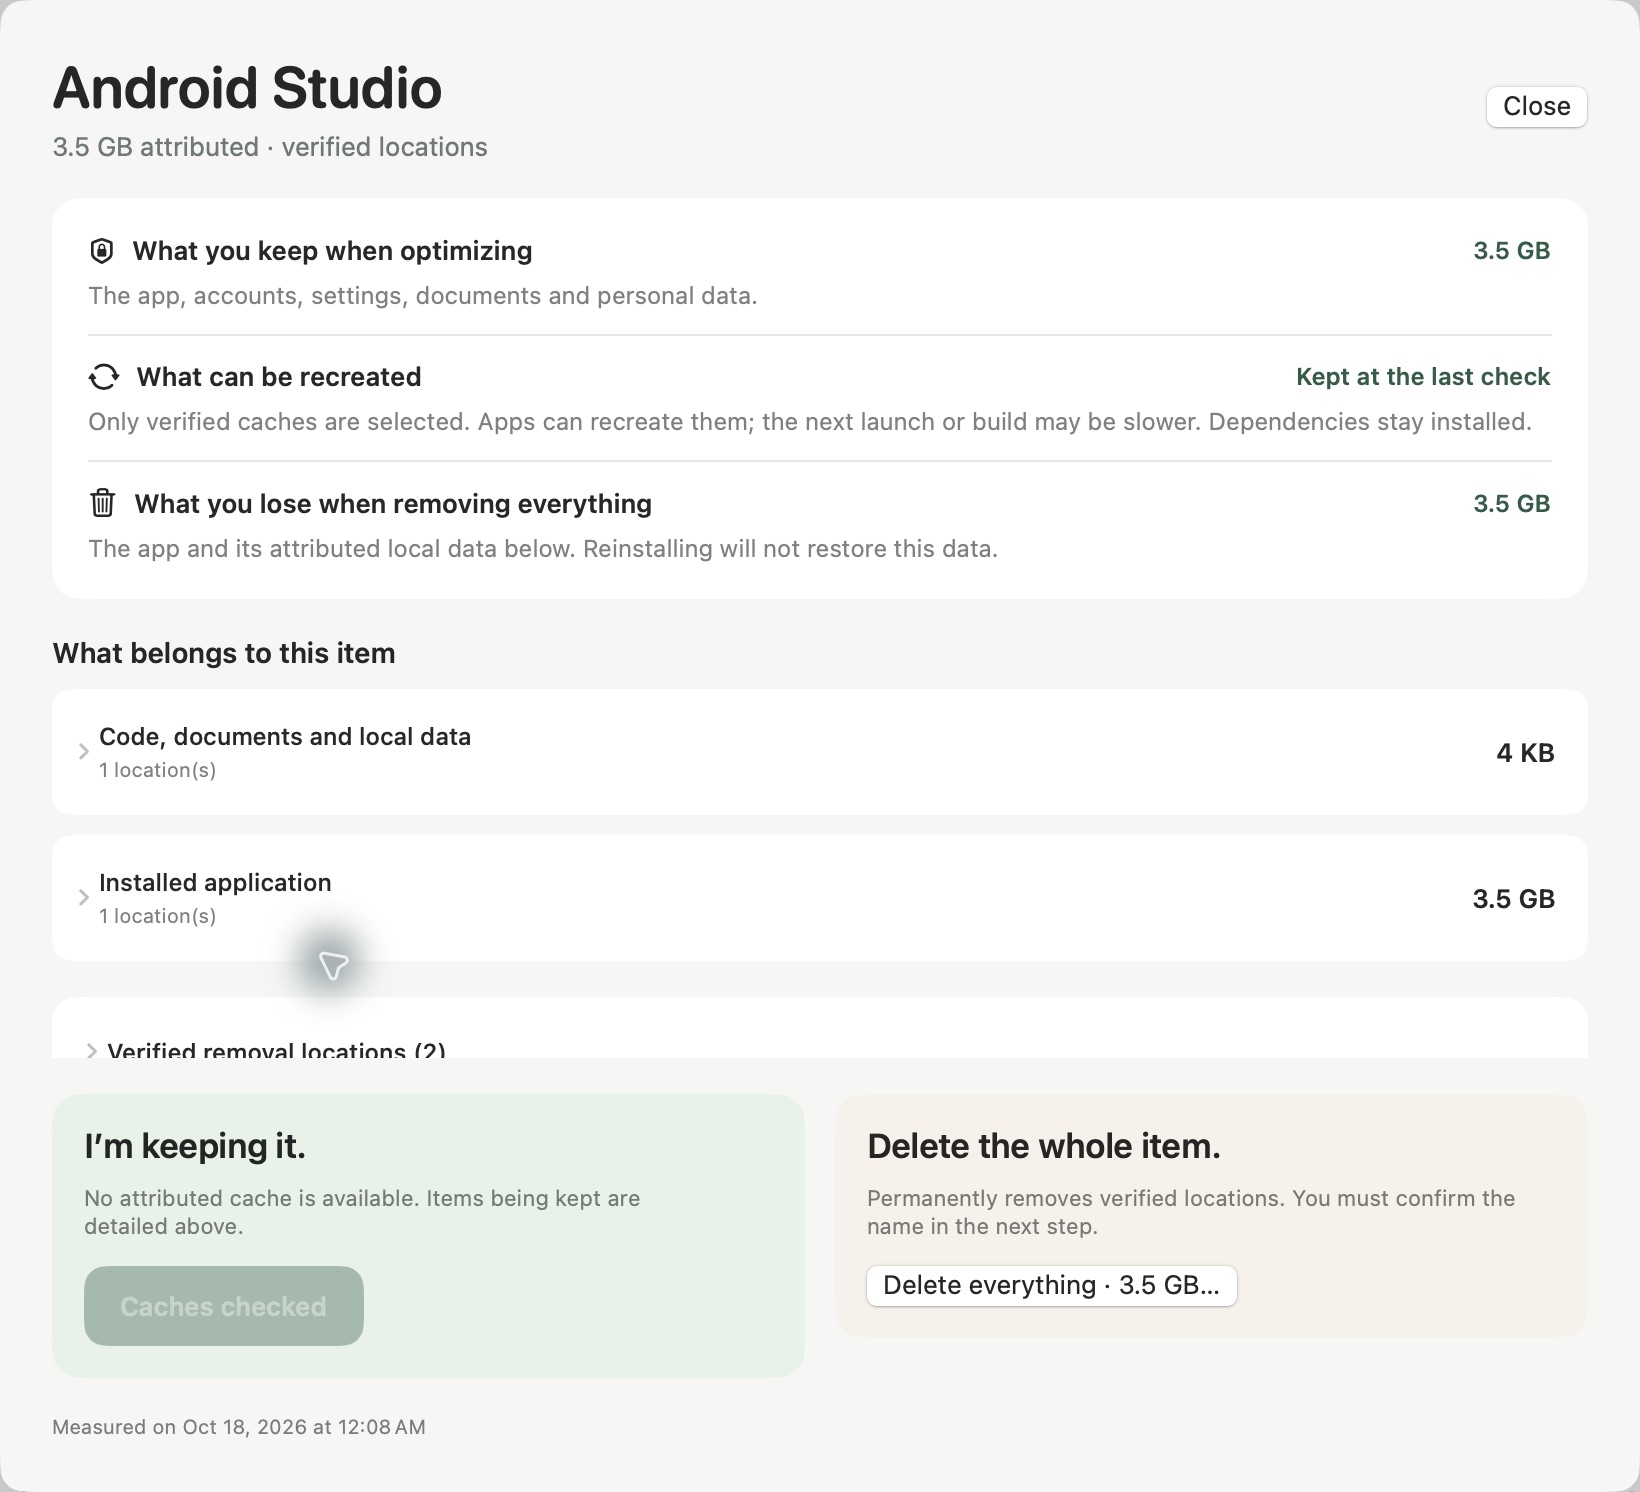
Task: Click 'The app, accounts, settings, documents' description
Action: click(x=422, y=296)
